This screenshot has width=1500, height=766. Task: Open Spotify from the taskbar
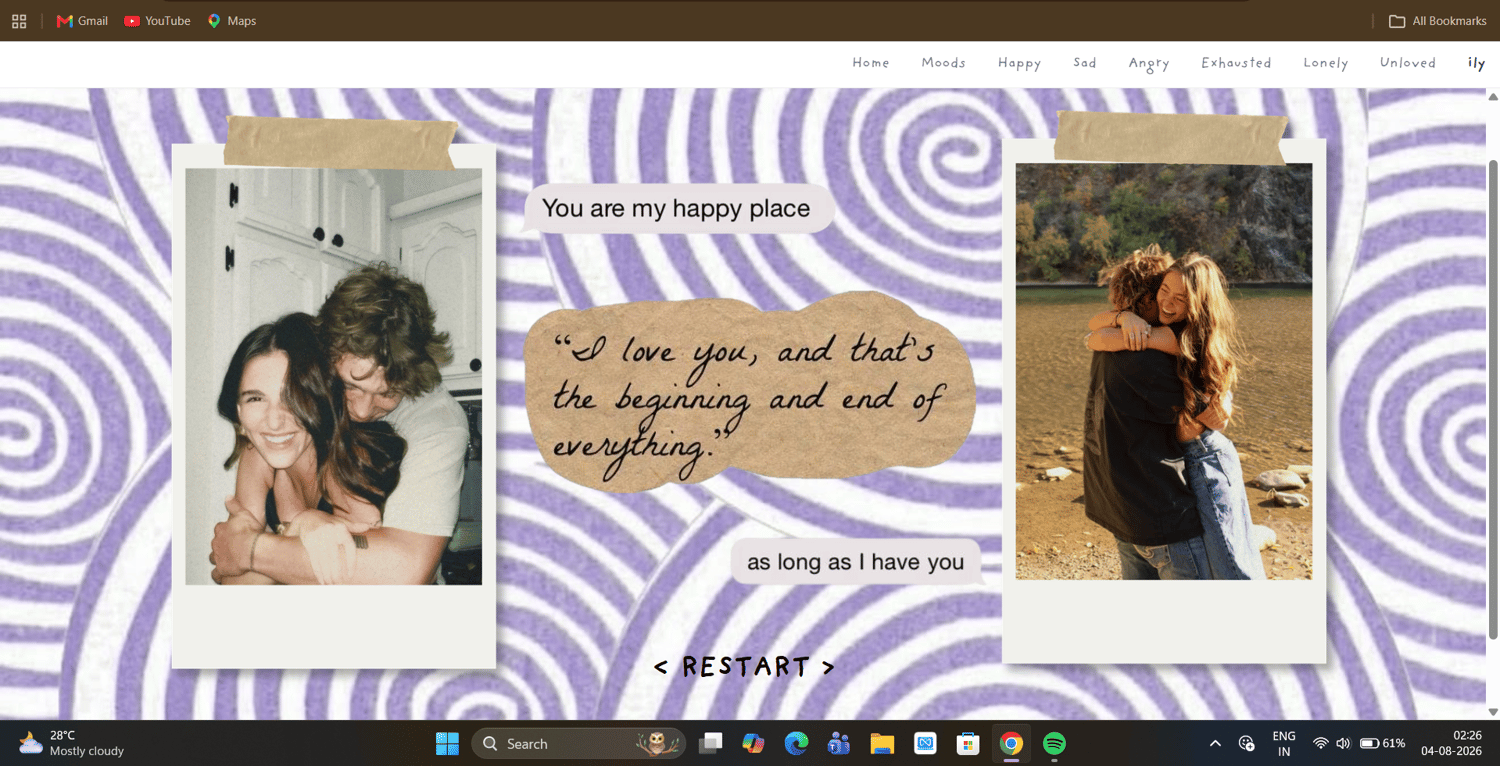coord(1054,743)
